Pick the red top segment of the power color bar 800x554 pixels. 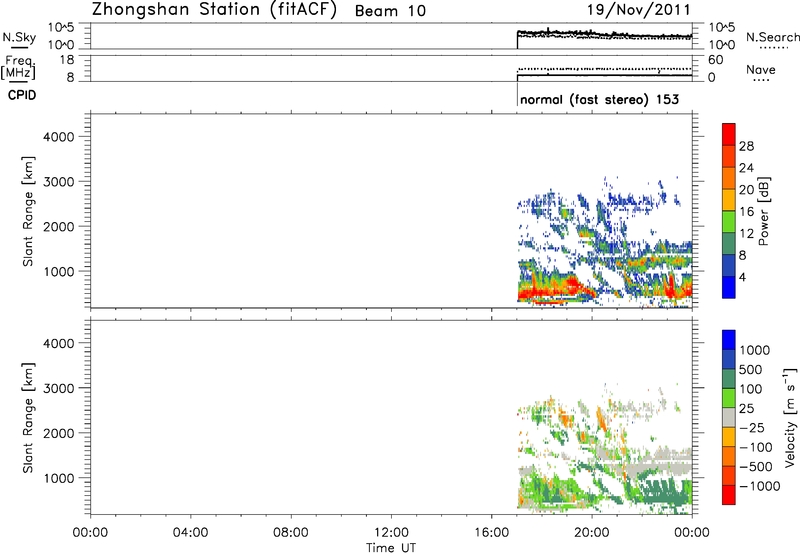(729, 135)
